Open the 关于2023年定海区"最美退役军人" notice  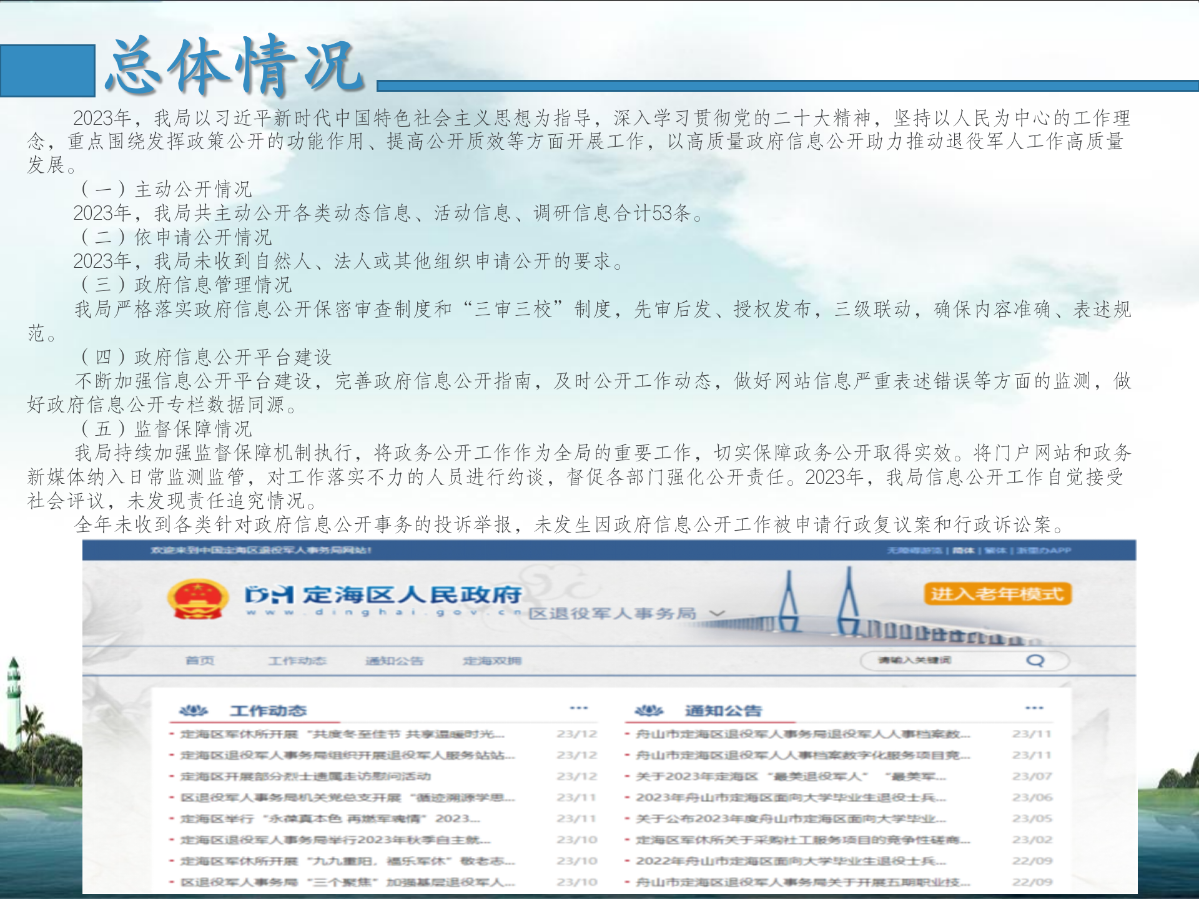click(790, 777)
